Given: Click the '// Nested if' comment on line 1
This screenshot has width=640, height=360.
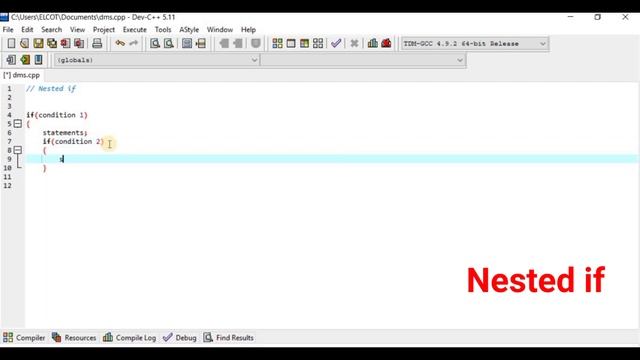Looking at the screenshot, I should point(51,89).
